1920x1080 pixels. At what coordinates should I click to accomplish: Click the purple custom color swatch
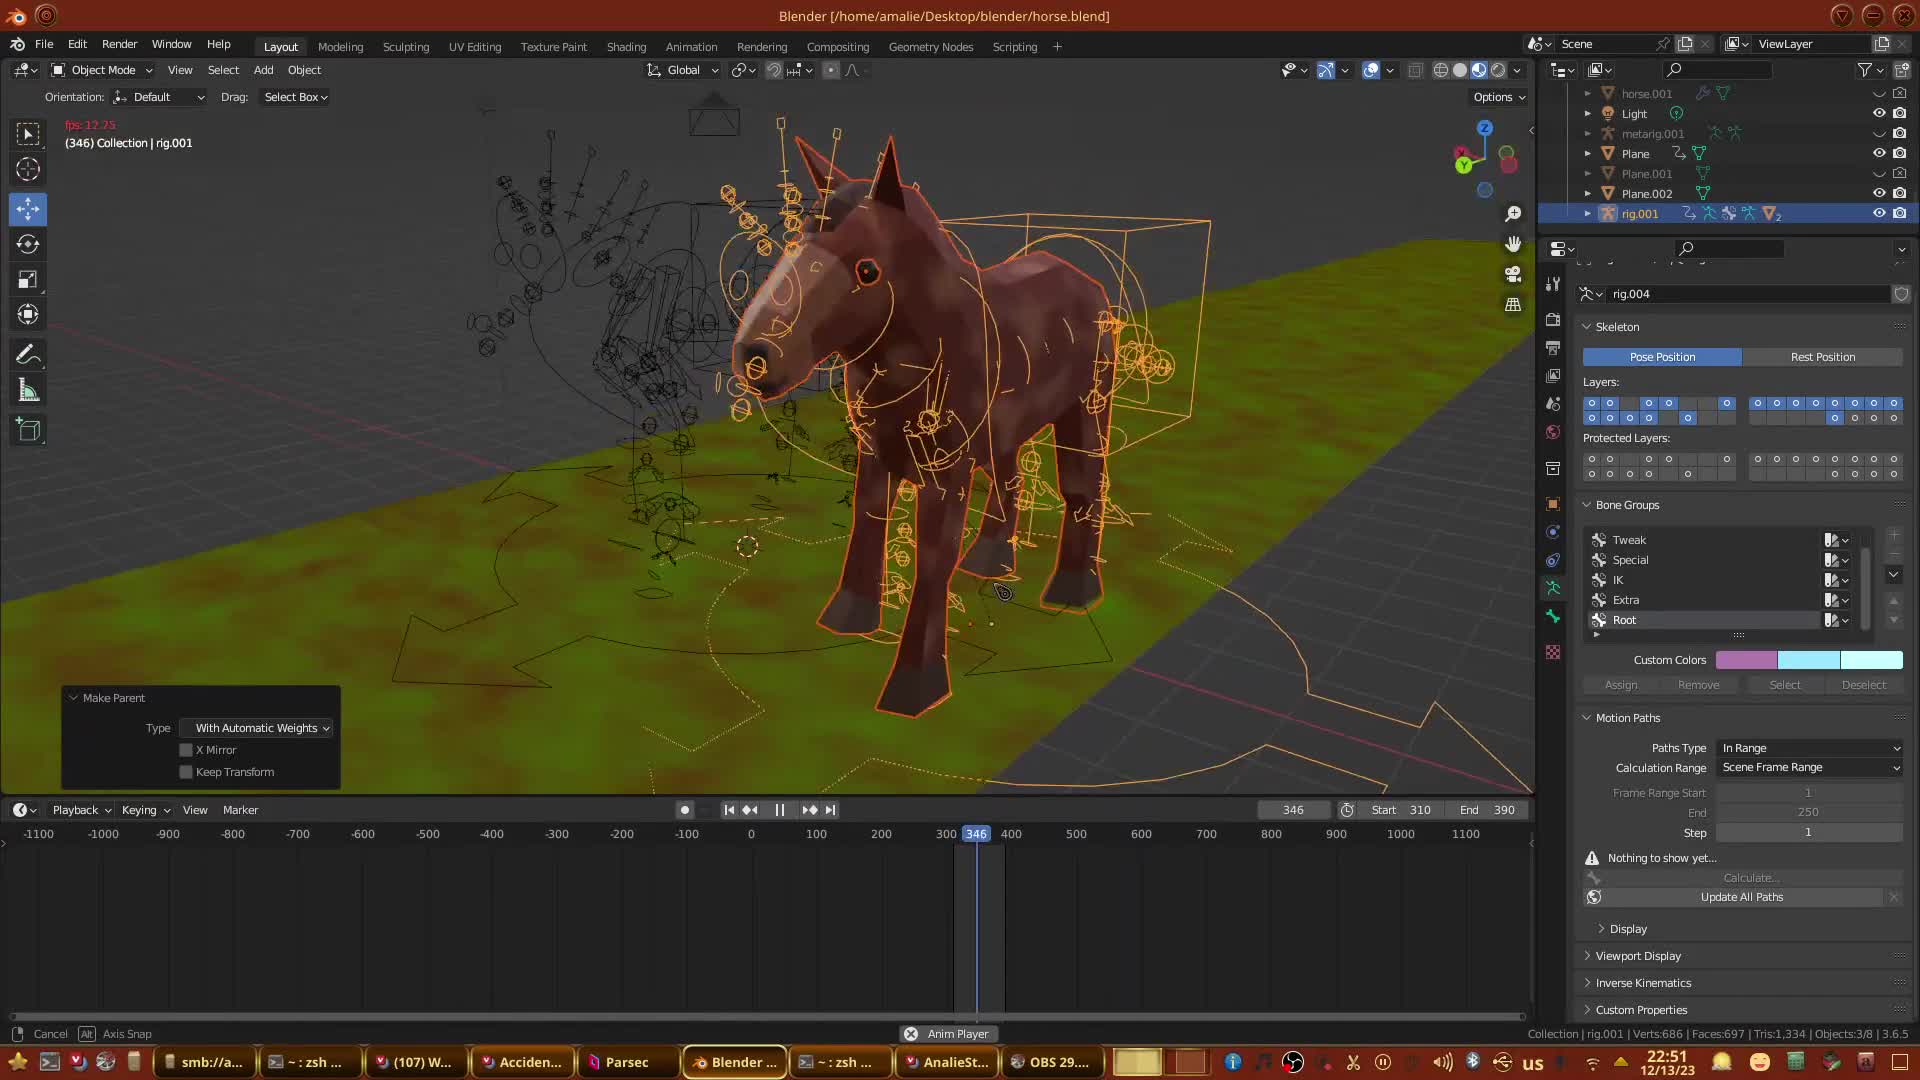[x=1745, y=660]
